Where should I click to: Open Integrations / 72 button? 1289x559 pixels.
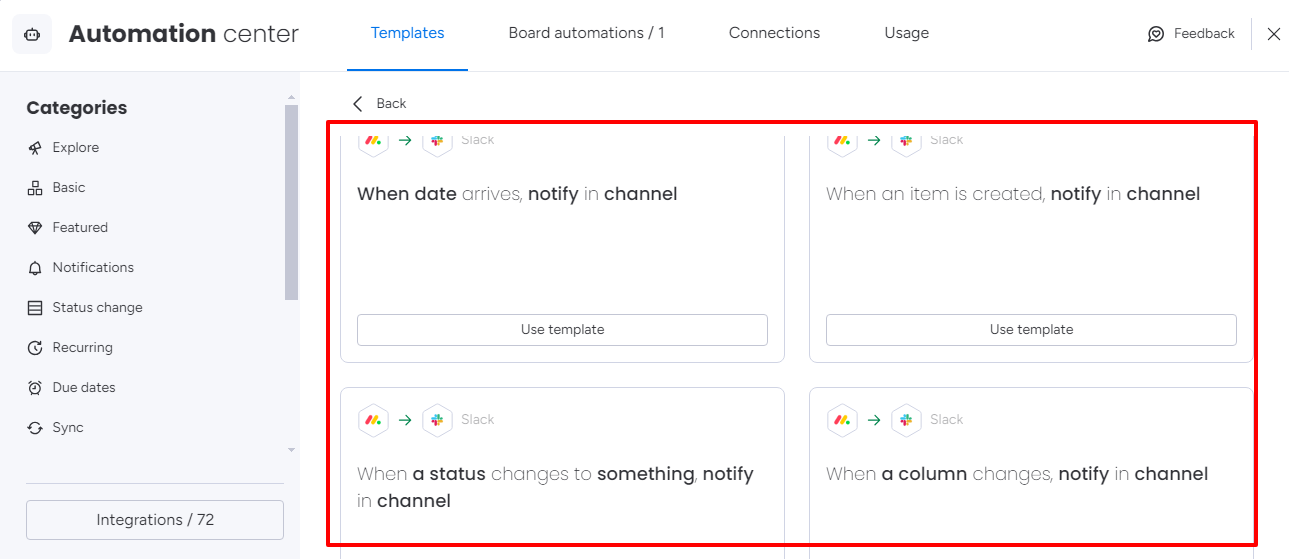coord(155,520)
